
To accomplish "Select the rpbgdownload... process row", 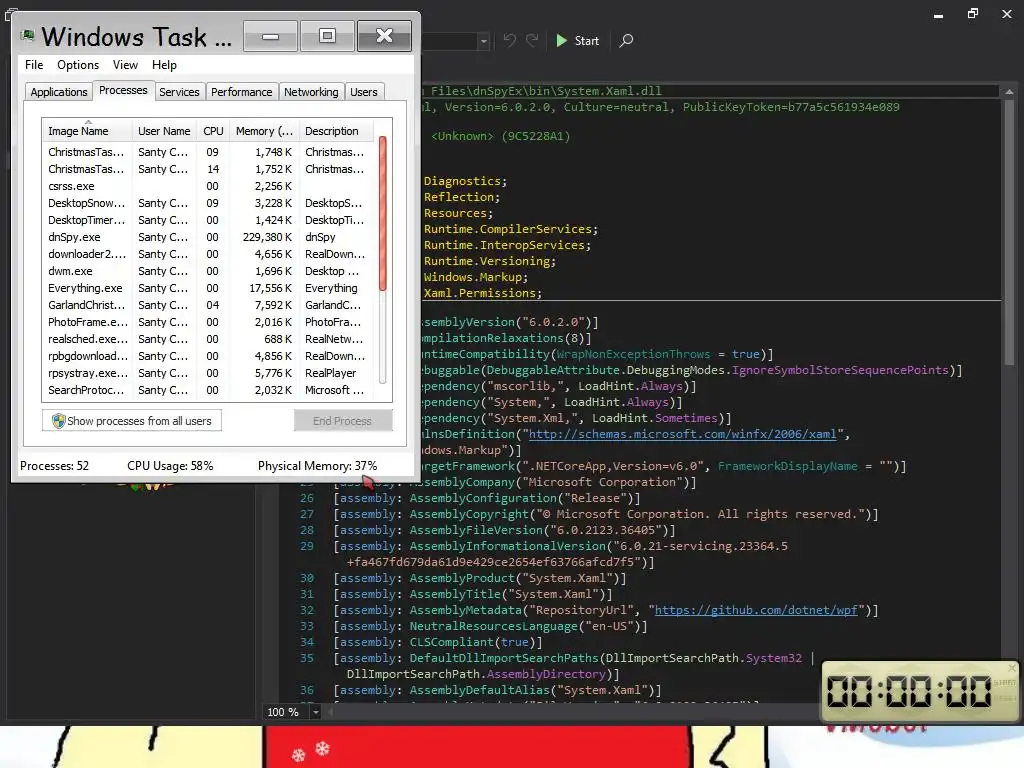I will pyautogui.click(x=209, y=356).
